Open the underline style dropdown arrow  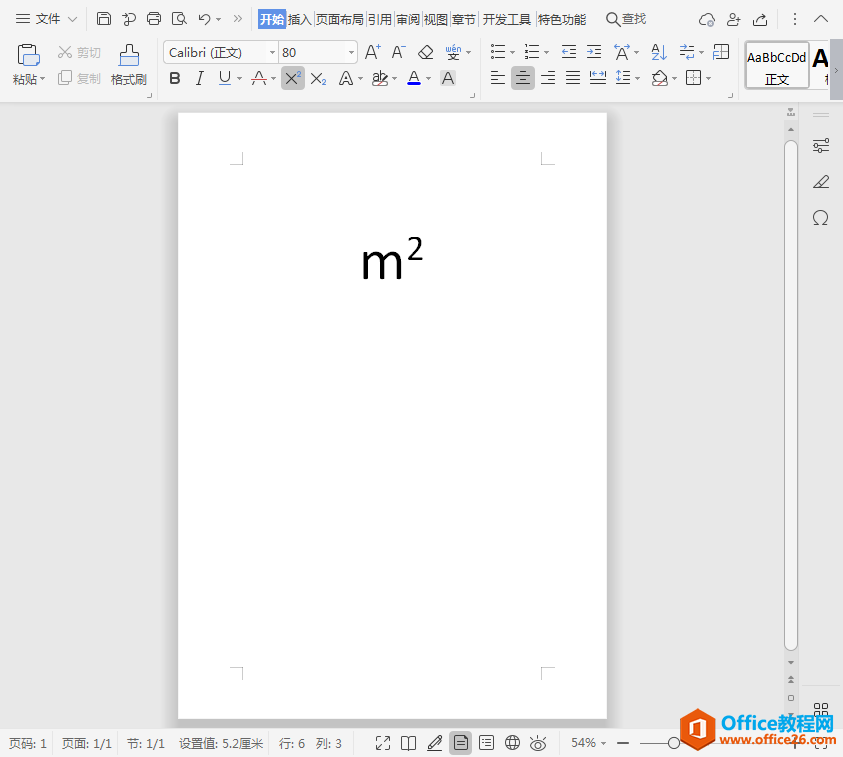pyautogui.click(x=239, y=79)
